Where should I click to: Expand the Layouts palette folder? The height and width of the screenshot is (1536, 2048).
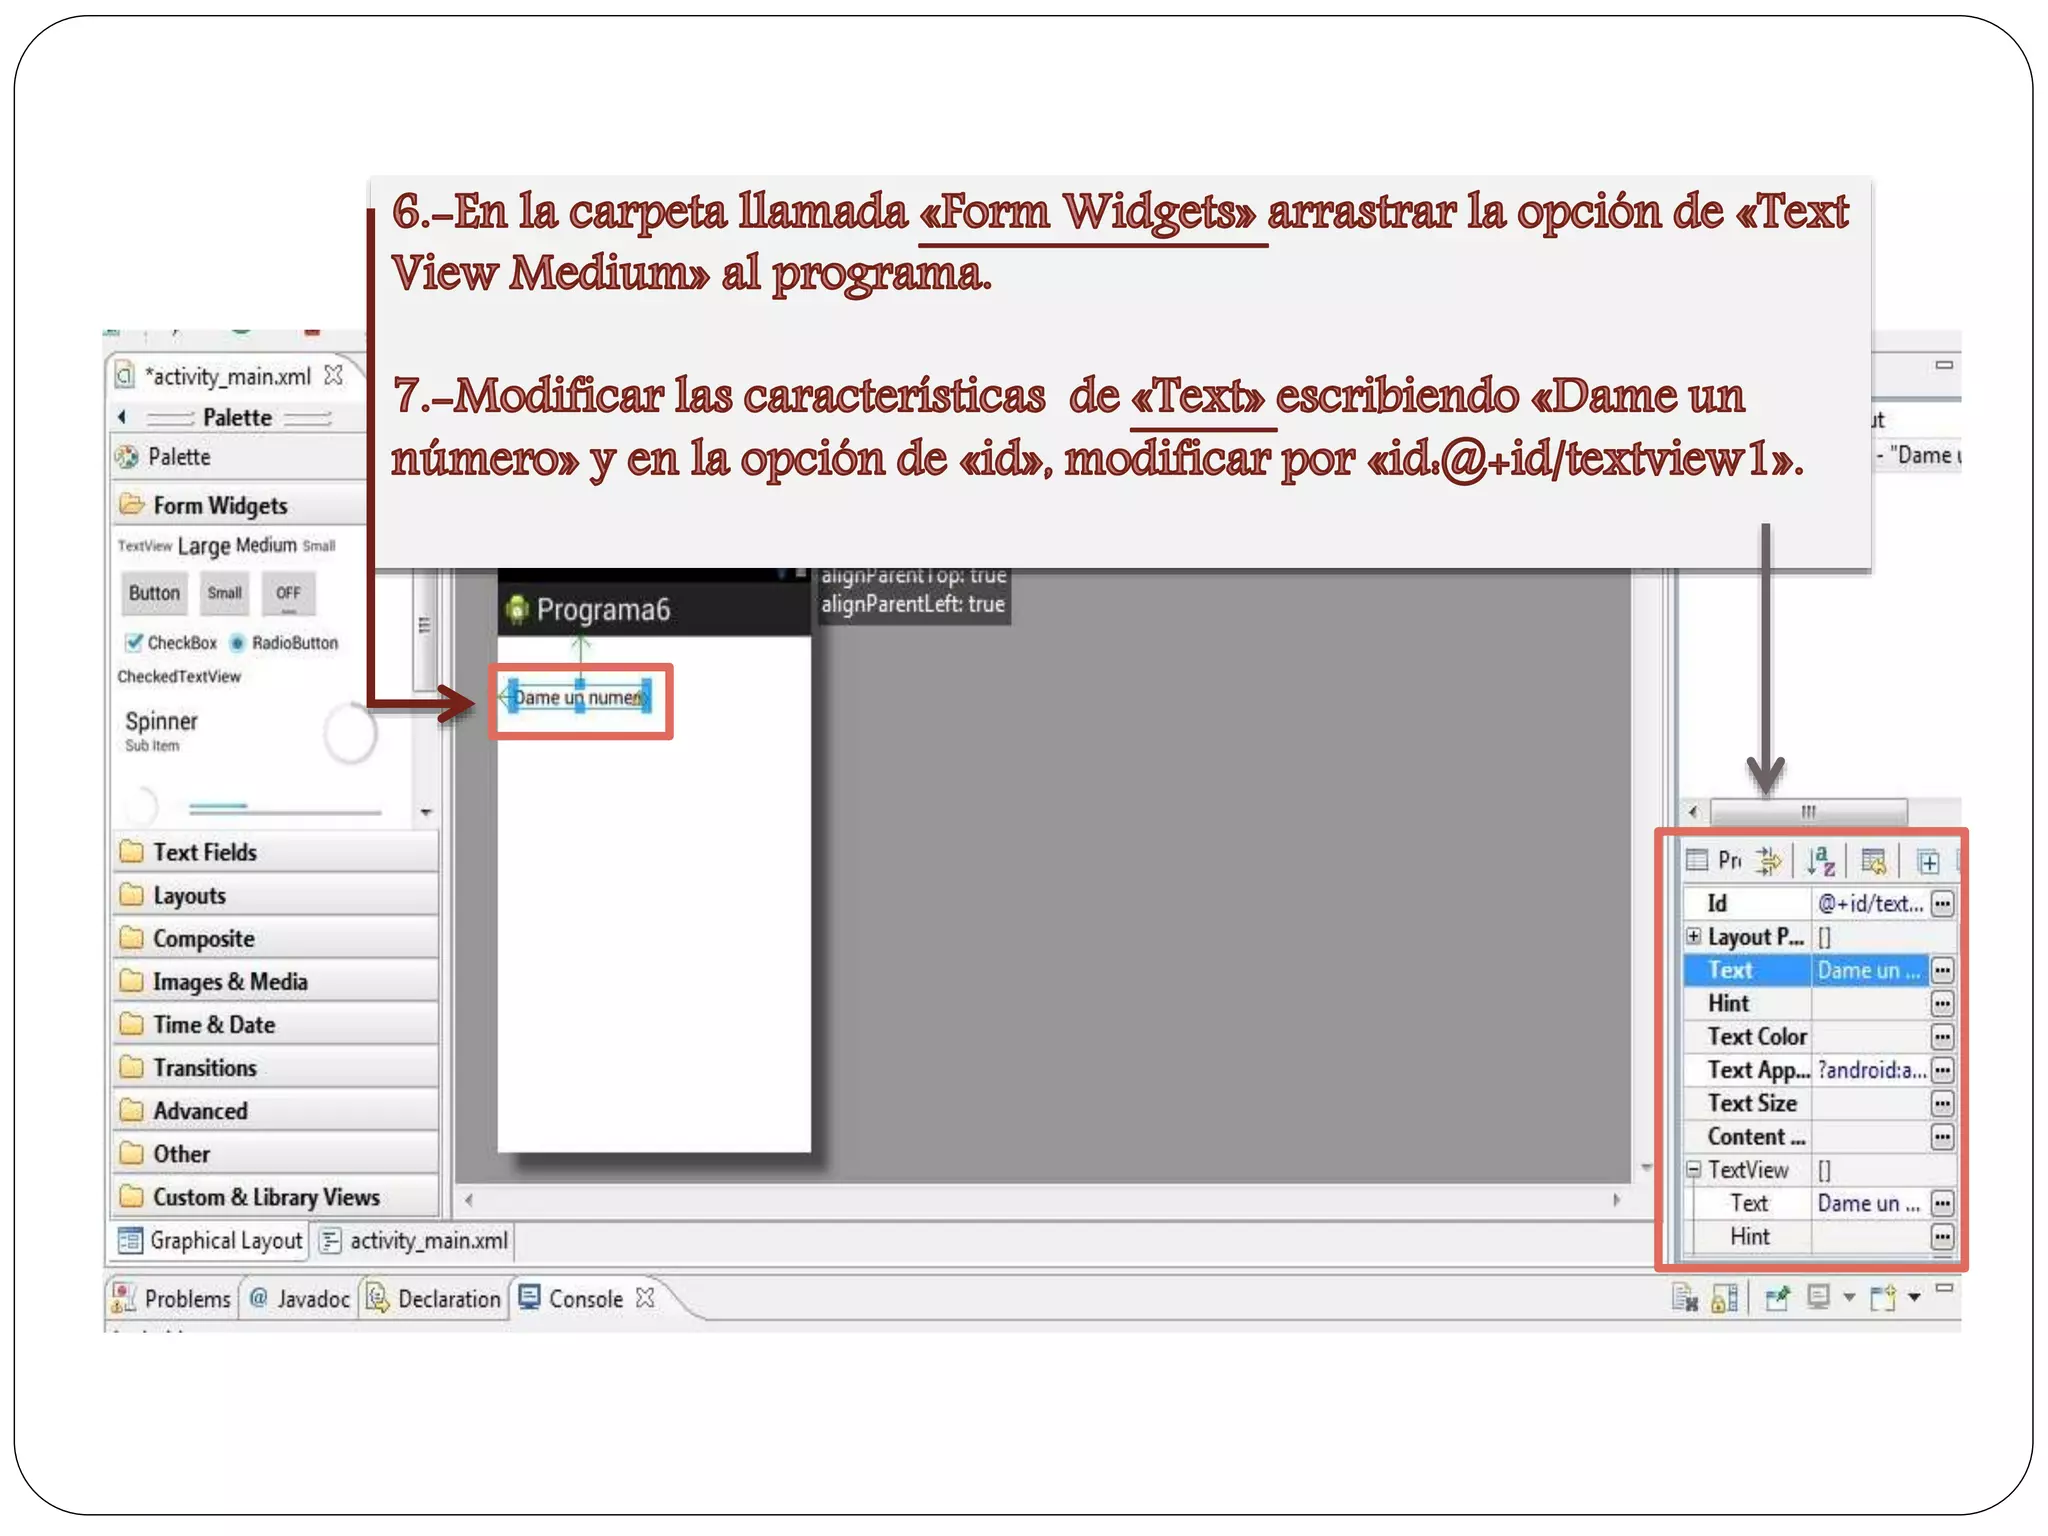click(276, 895)
